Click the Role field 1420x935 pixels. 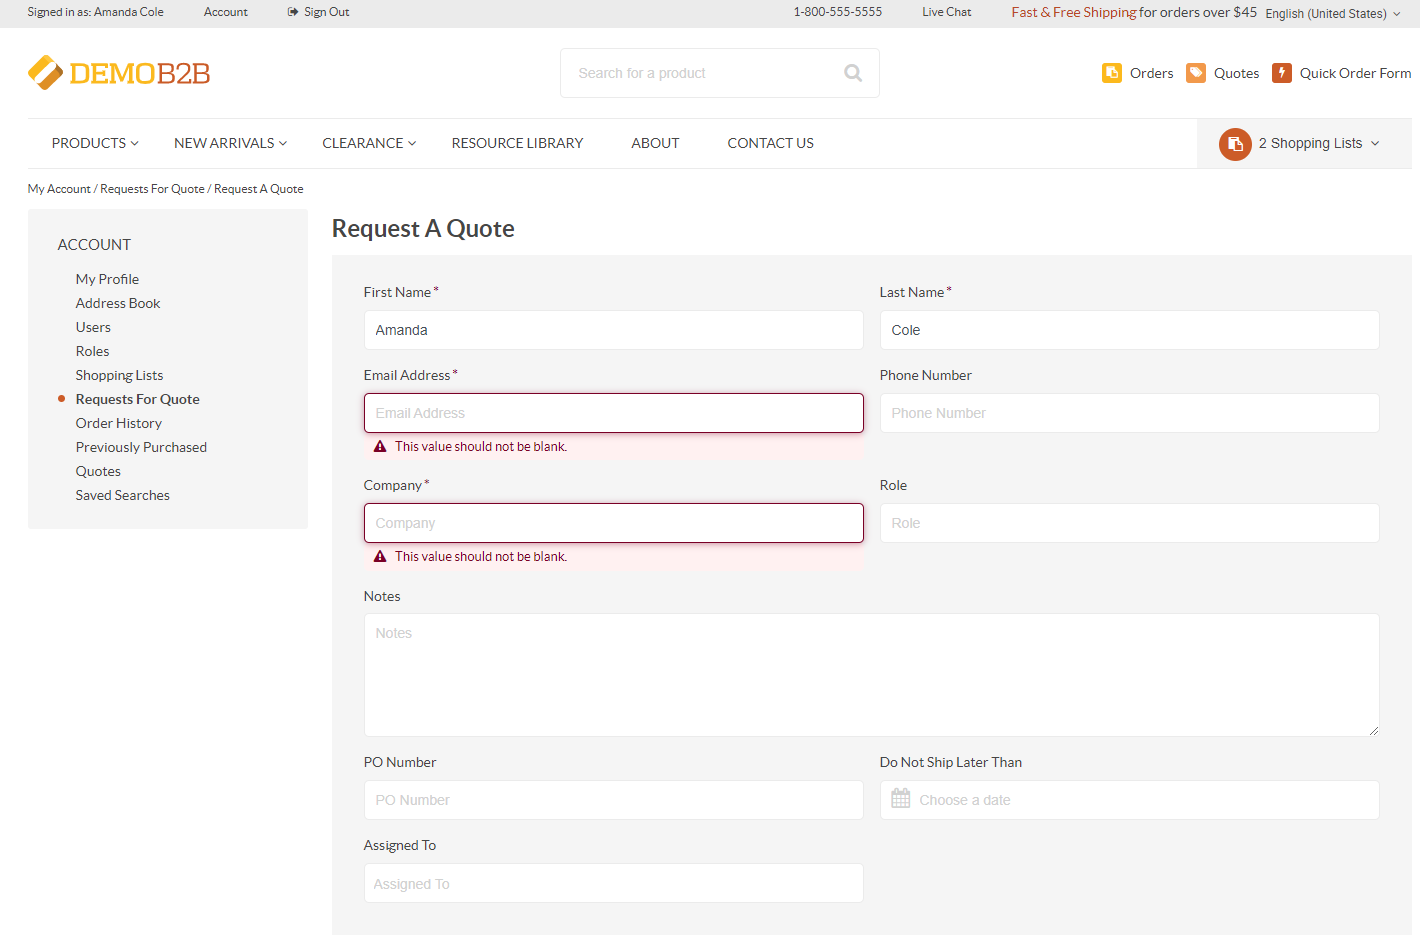point(1130,523)
